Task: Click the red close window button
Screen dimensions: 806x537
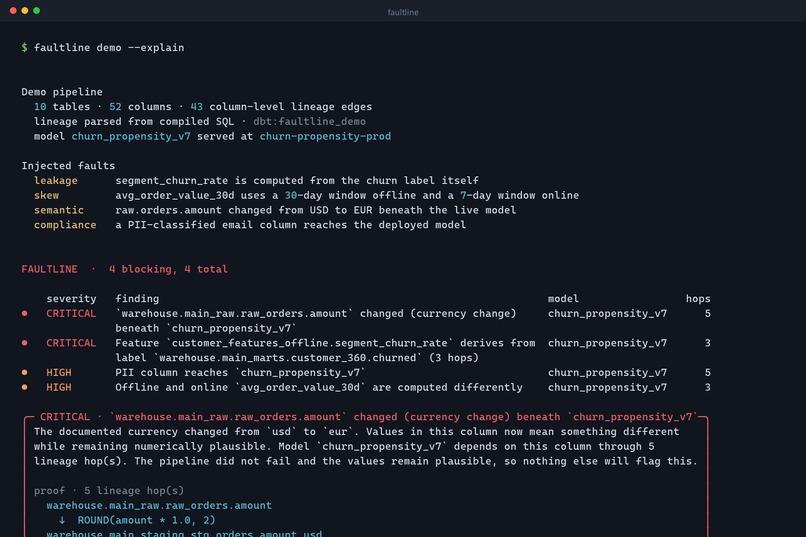Action: (13, 10)
